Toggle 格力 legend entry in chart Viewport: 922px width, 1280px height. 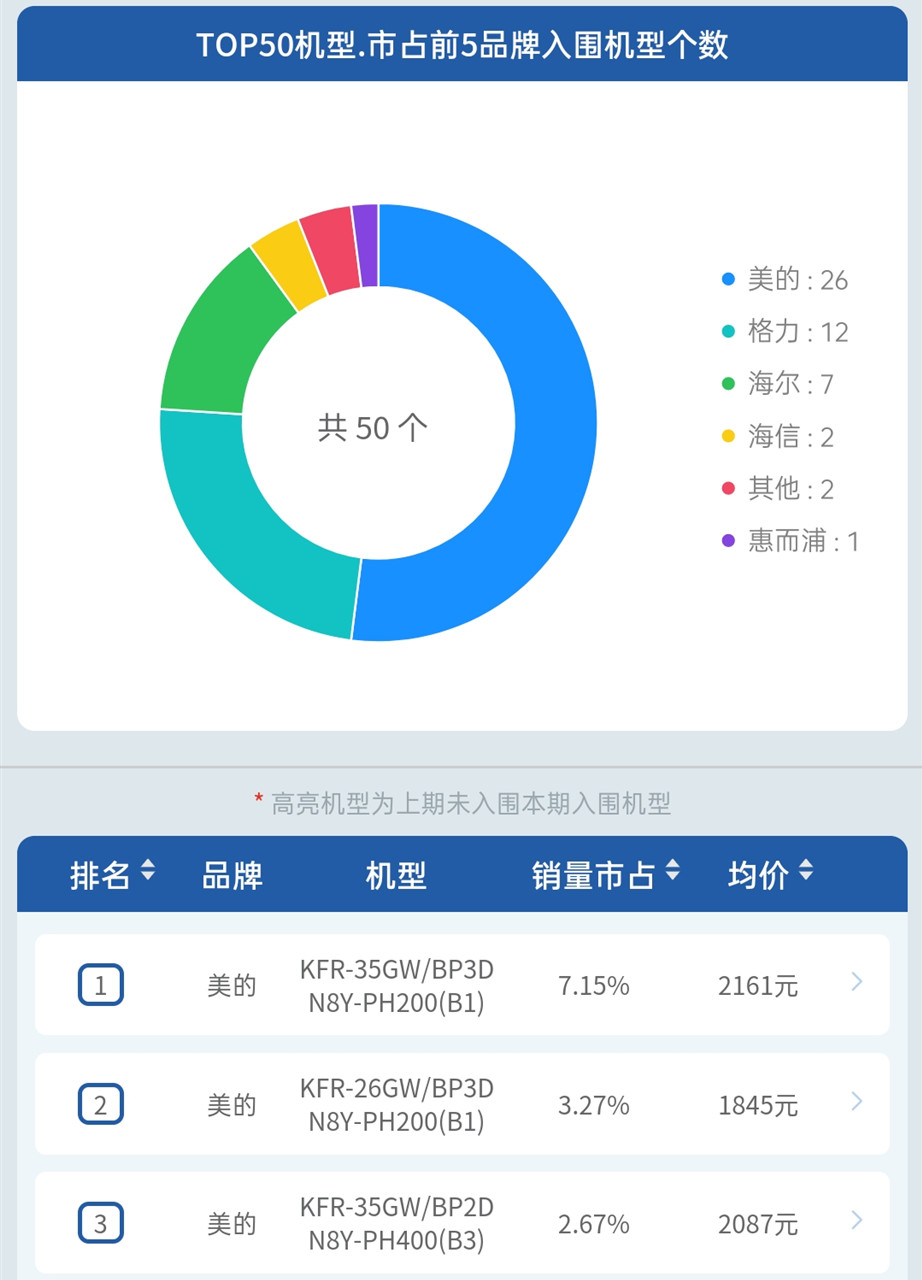(785, 332)
